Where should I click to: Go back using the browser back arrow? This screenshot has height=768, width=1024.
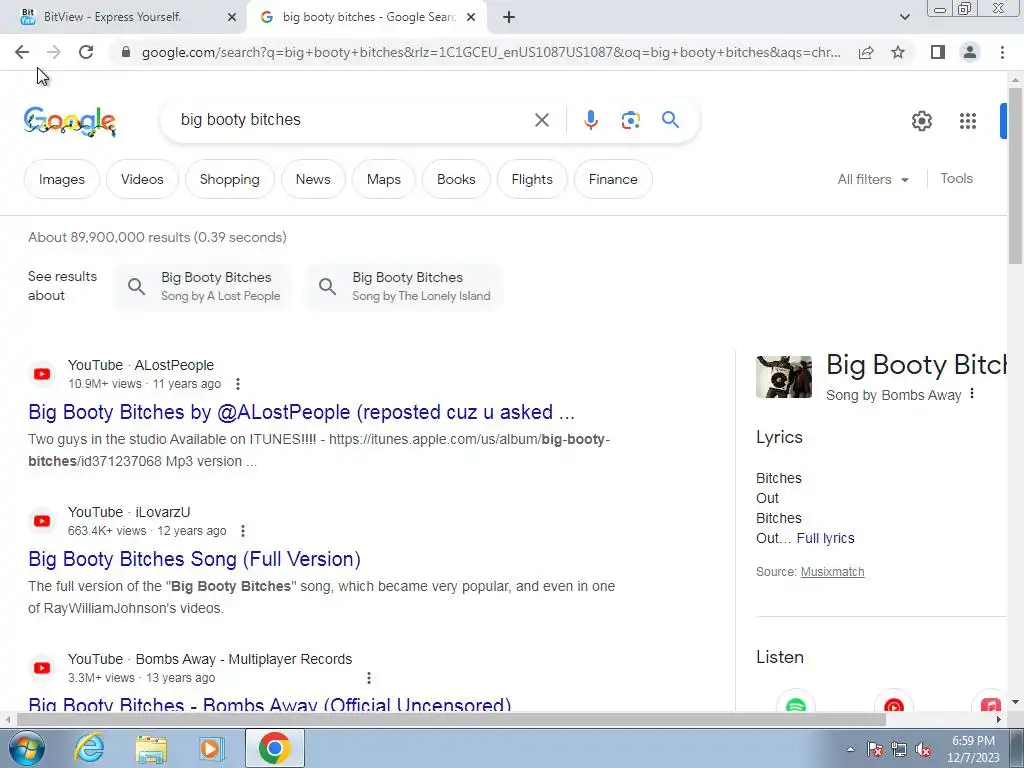coord(22,52)
